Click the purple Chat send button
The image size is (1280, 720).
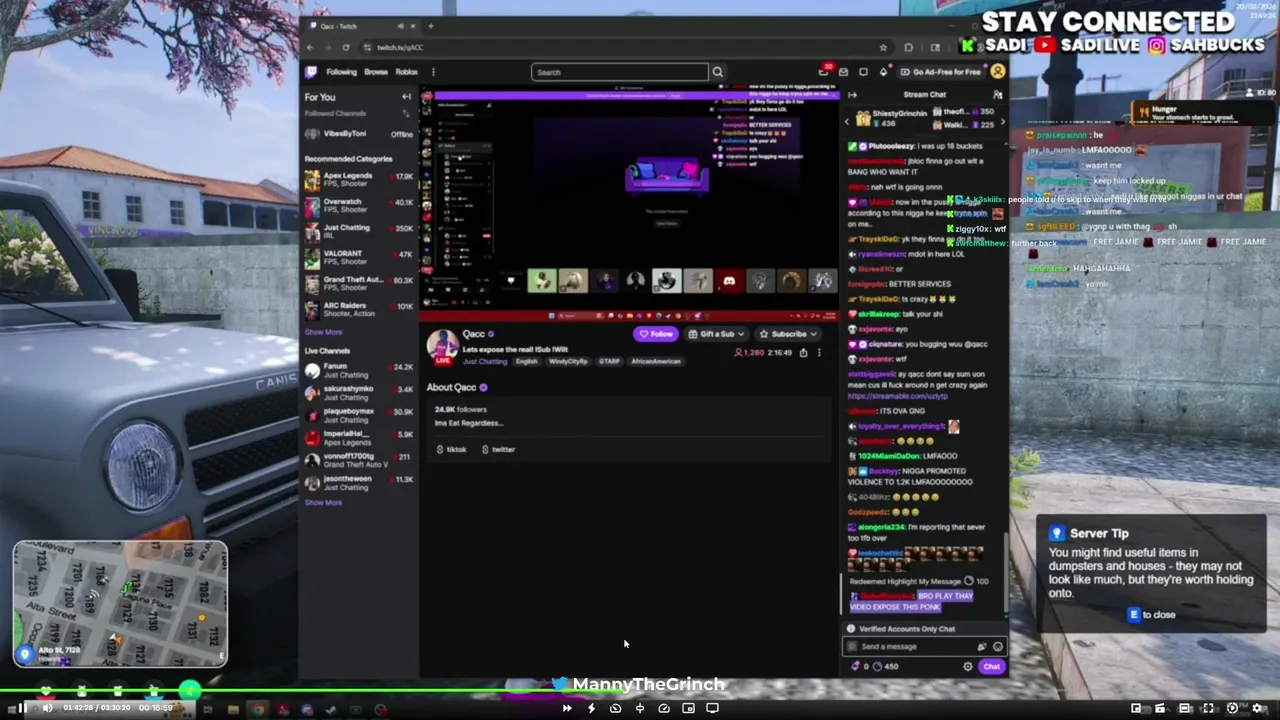click(x=991, y=667)
